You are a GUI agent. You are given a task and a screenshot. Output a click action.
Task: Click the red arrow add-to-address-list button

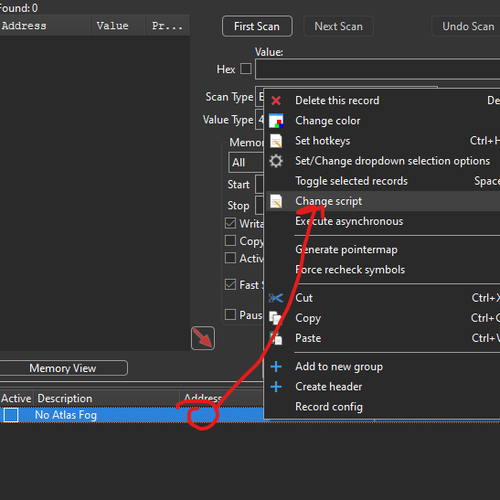[203, 338]
